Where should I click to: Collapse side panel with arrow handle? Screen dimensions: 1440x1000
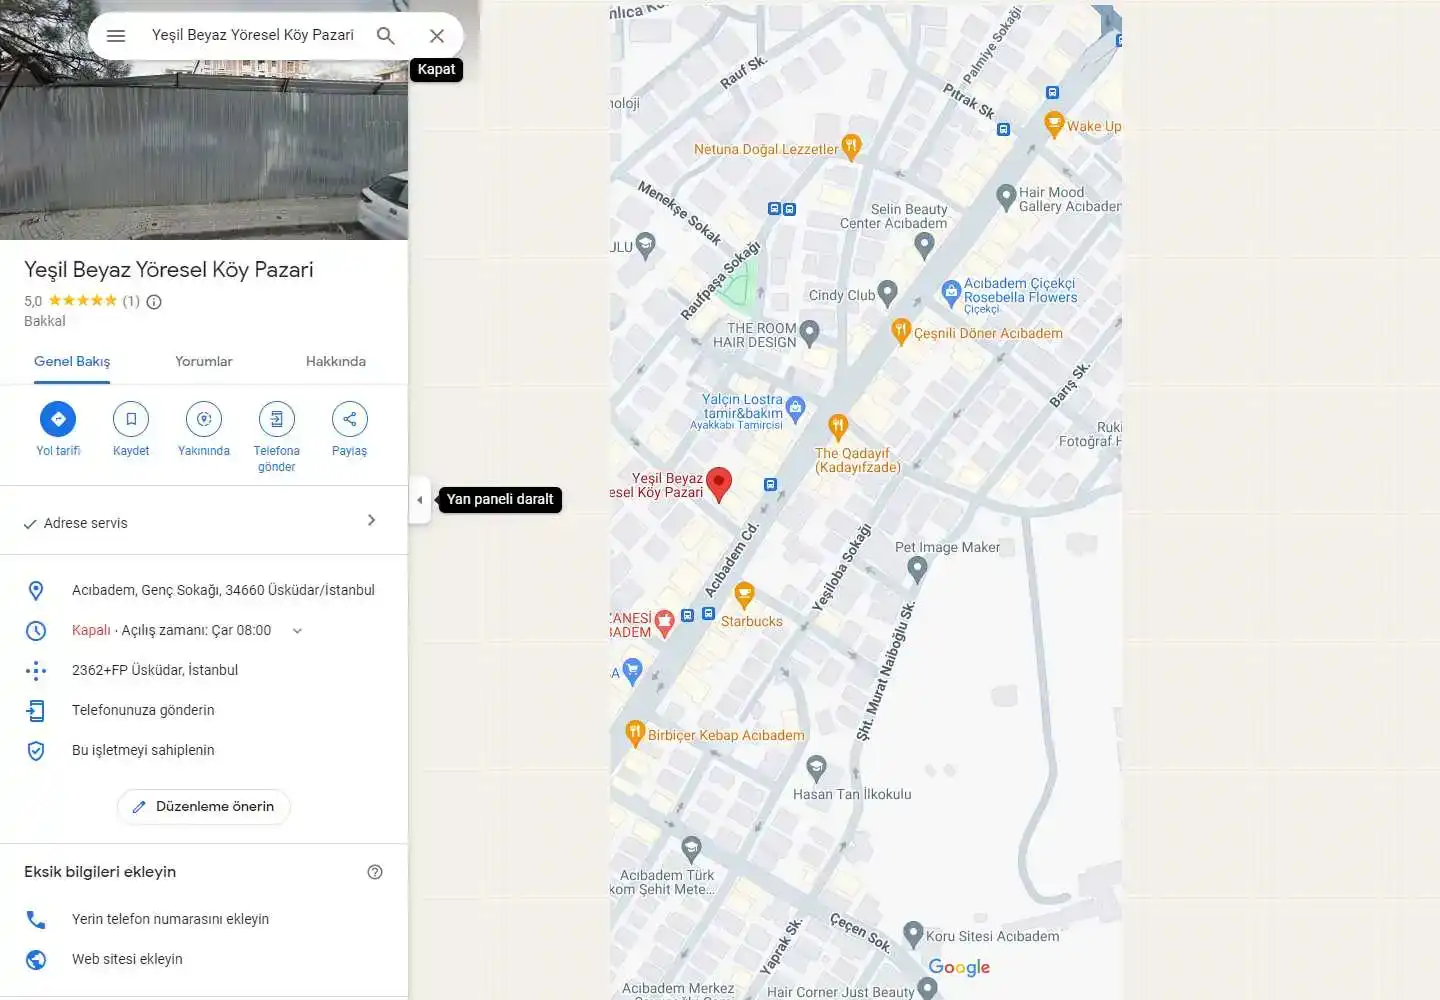(x=420, y=500)
